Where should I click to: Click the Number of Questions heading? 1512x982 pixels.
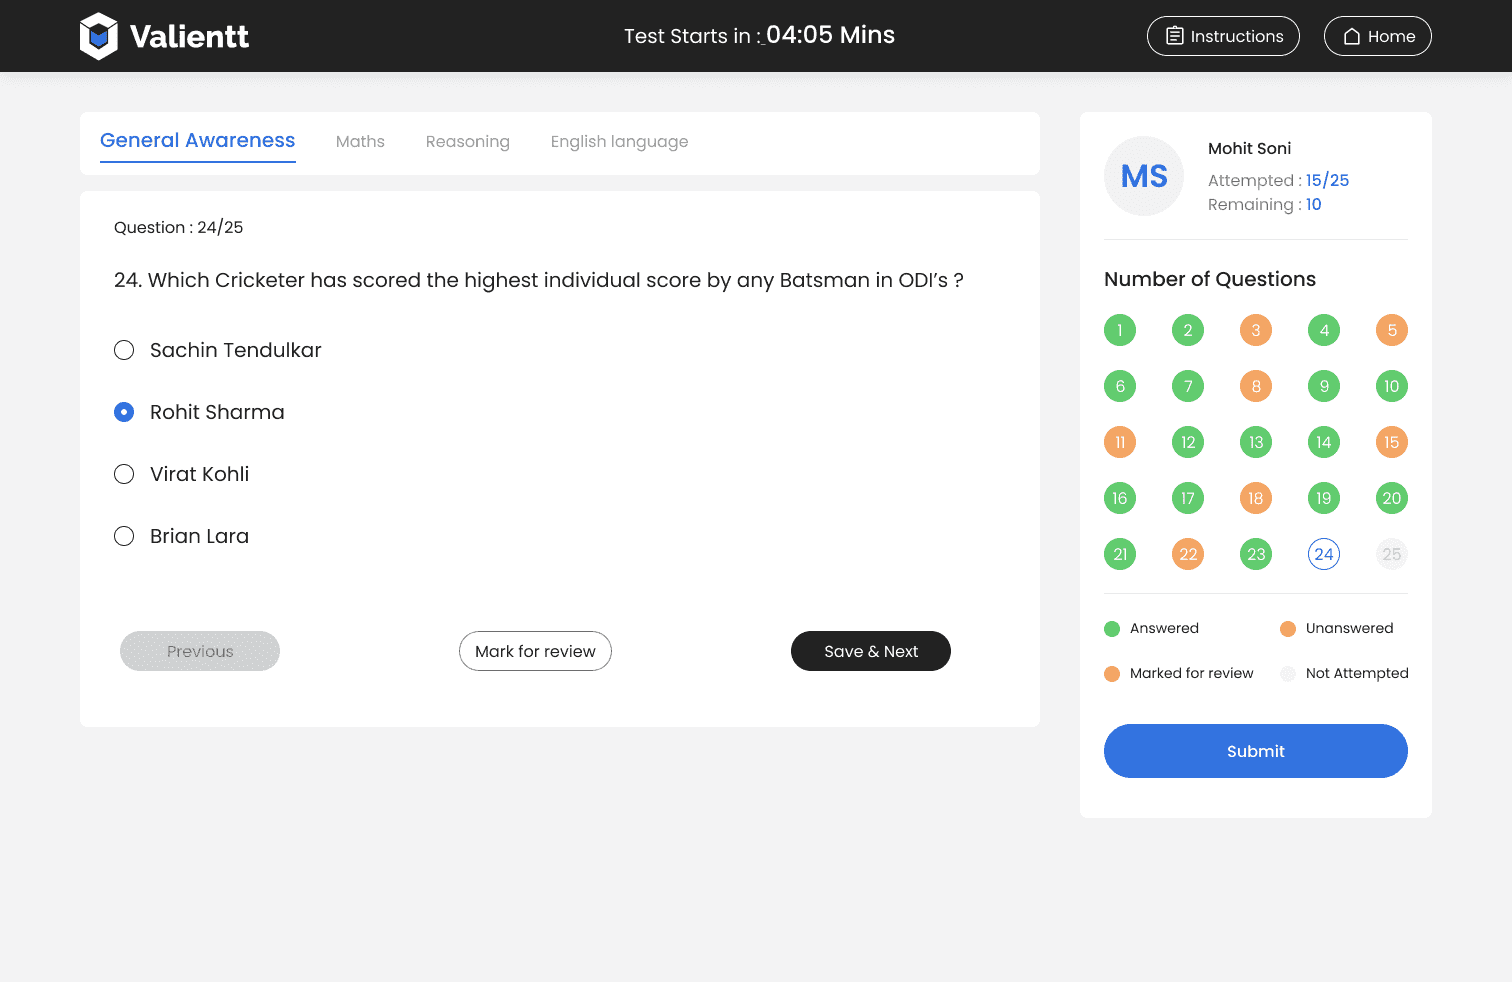point(1210,279)
